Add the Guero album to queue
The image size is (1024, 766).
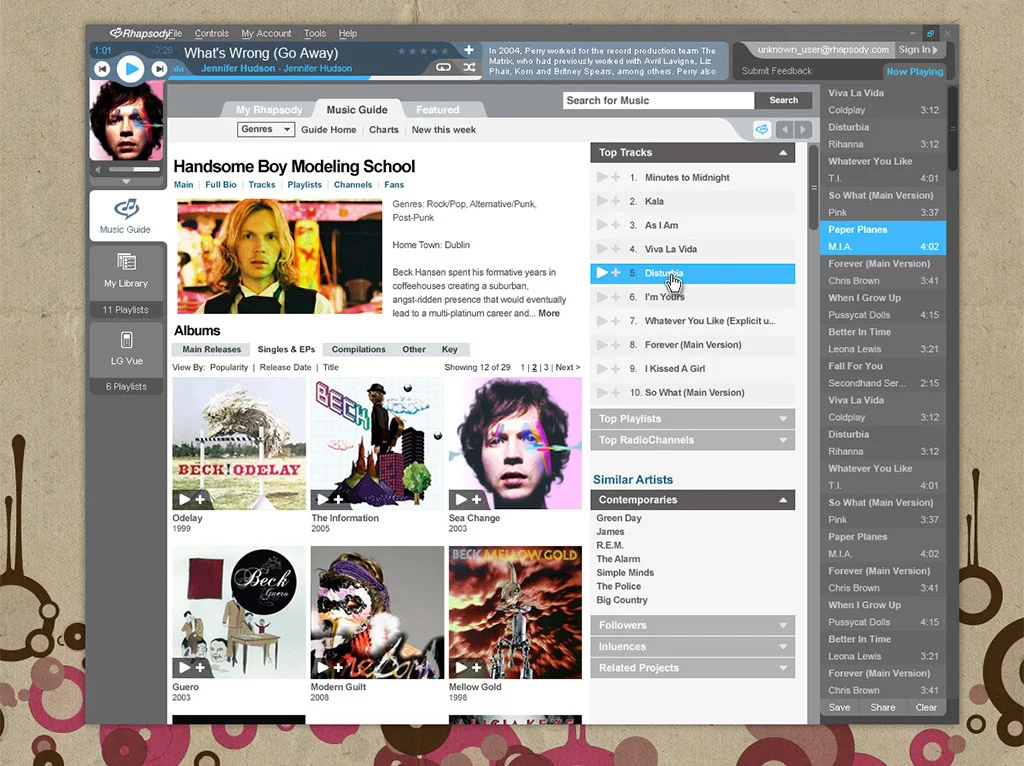(200, 667)
